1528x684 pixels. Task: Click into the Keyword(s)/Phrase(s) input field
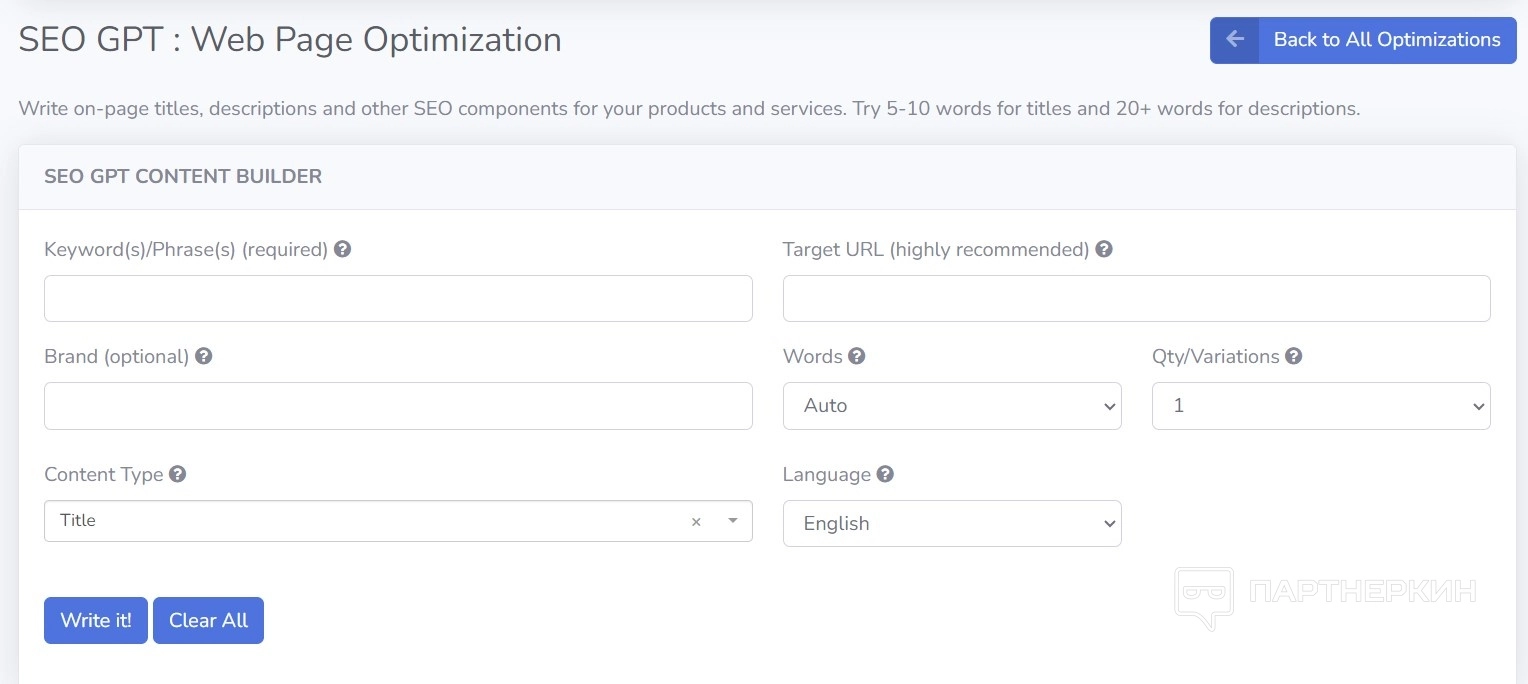pyautogui.click(x=398, y=299)
